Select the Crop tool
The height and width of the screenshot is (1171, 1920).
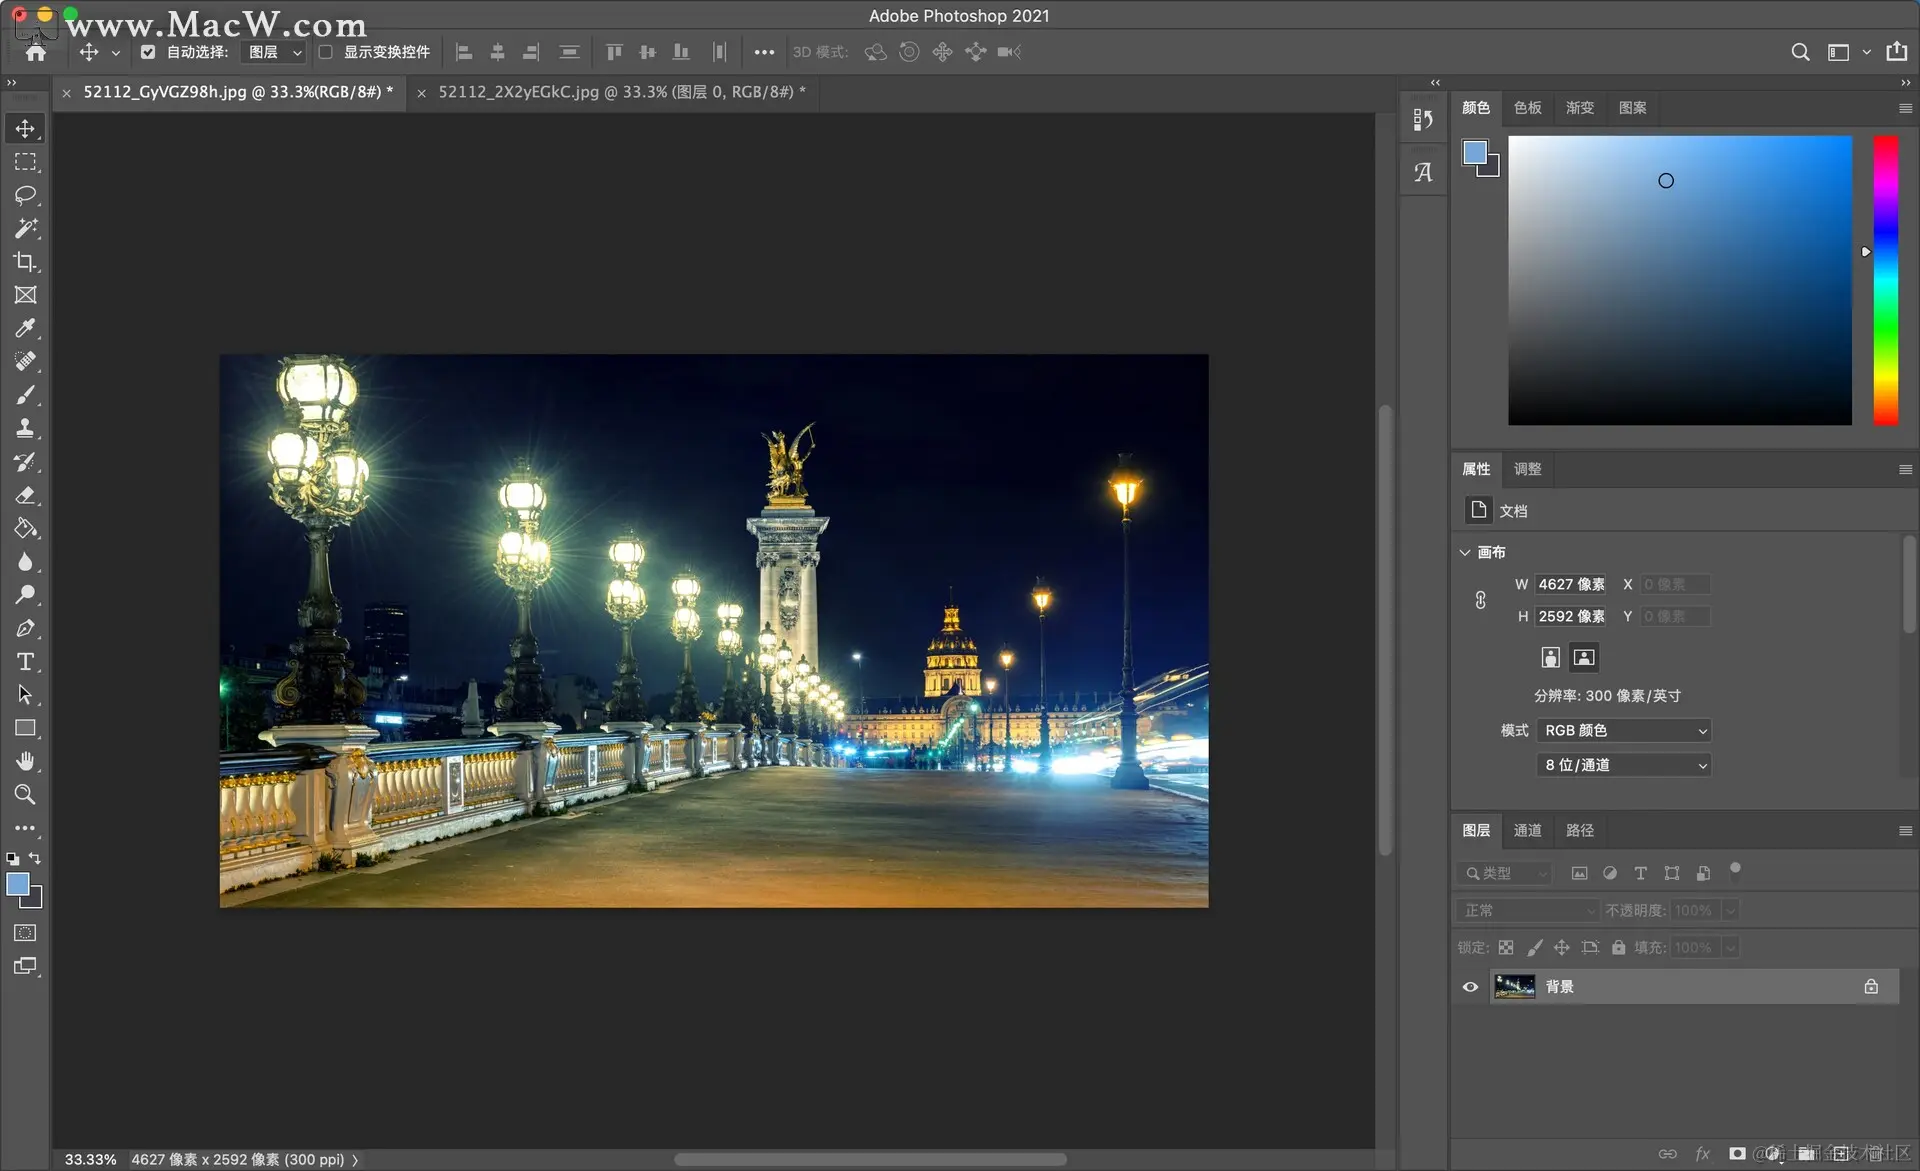click(25, 262)
